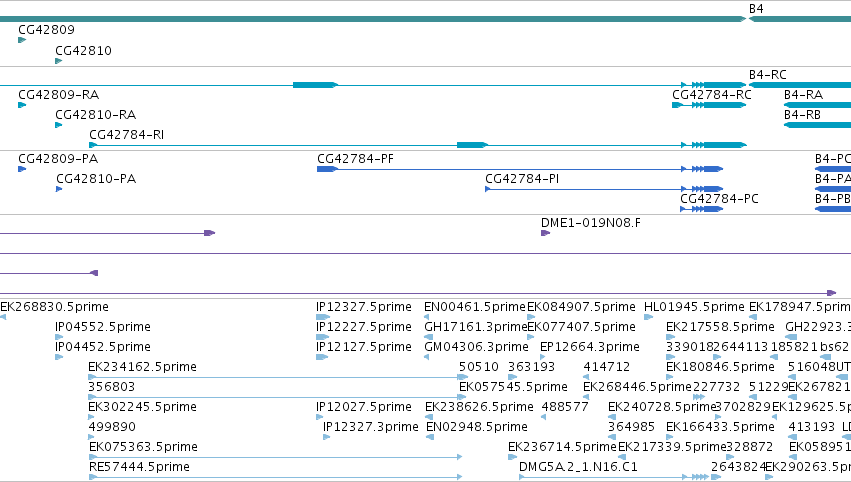Click the IP12027.5prime EST label
This screenshot has height=482, width=851.
coord(364,408)
